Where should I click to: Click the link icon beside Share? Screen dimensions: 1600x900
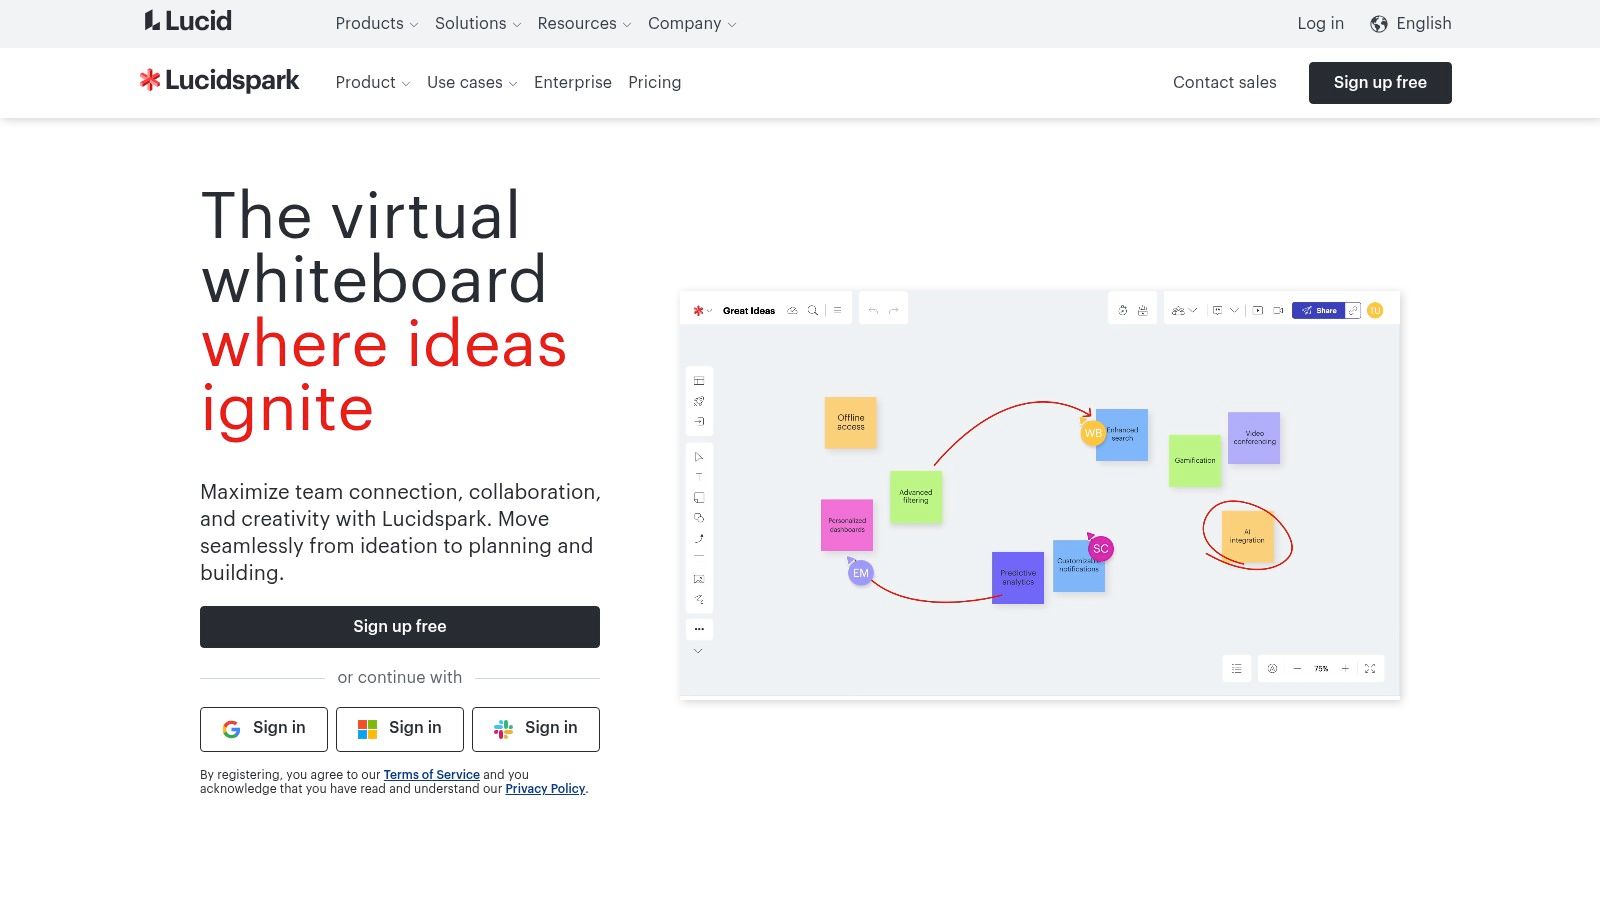(x=1353, y=310)
